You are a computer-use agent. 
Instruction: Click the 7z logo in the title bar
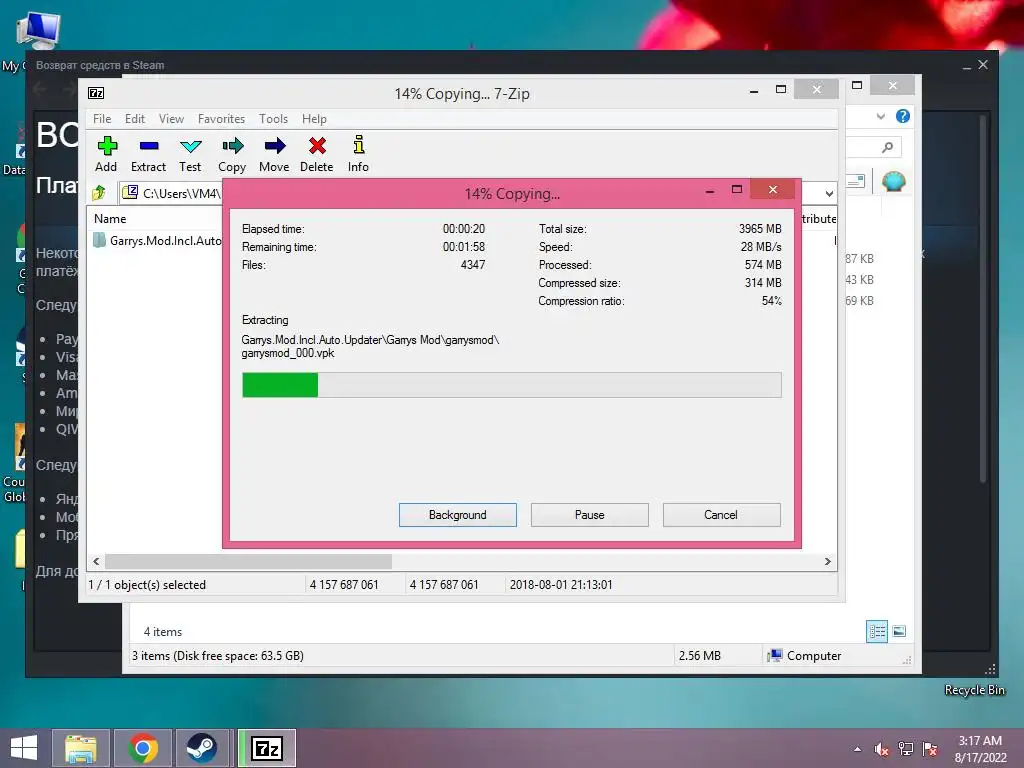click(x=96, y=93)
